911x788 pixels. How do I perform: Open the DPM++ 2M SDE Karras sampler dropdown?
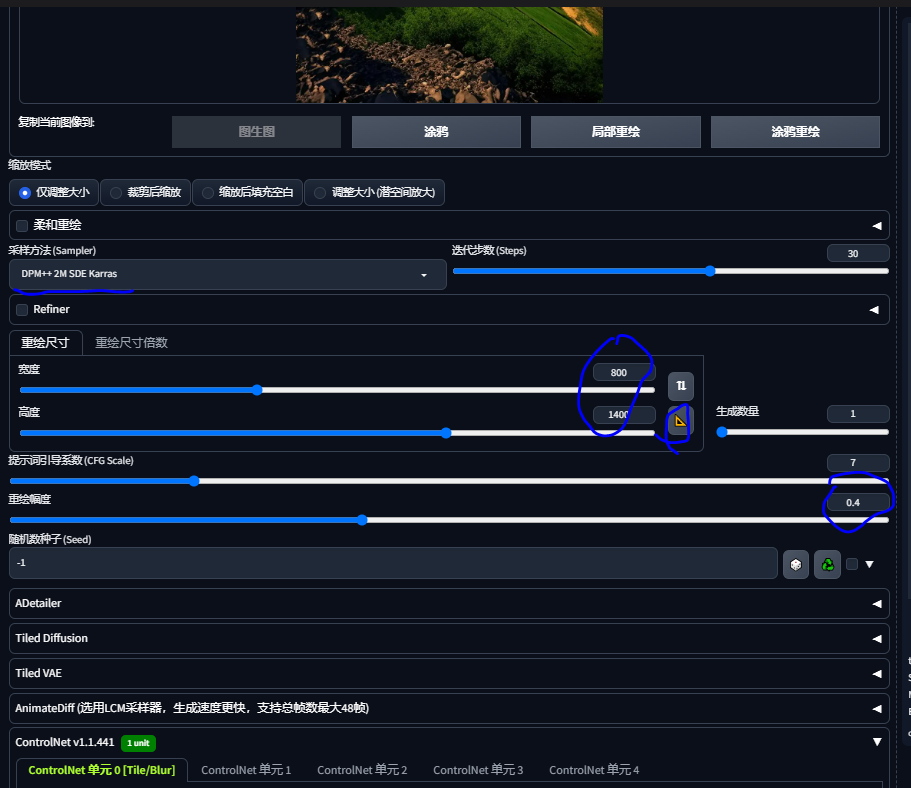click(x=227, y=274)
